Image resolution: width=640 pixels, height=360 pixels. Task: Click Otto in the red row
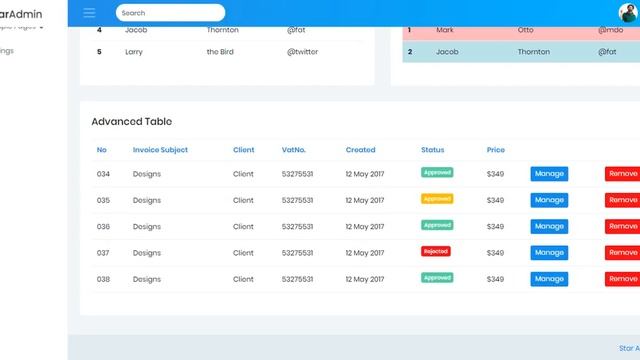[x=525, y=30]
